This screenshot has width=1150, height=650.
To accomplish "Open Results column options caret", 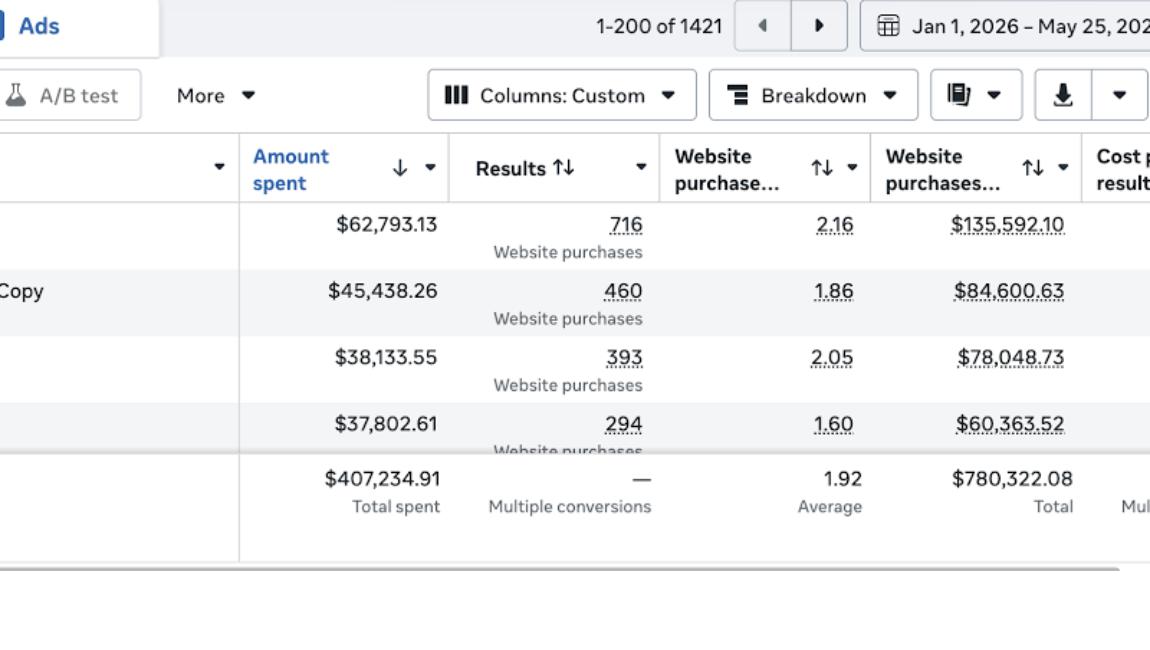I will tap(641, 167).
